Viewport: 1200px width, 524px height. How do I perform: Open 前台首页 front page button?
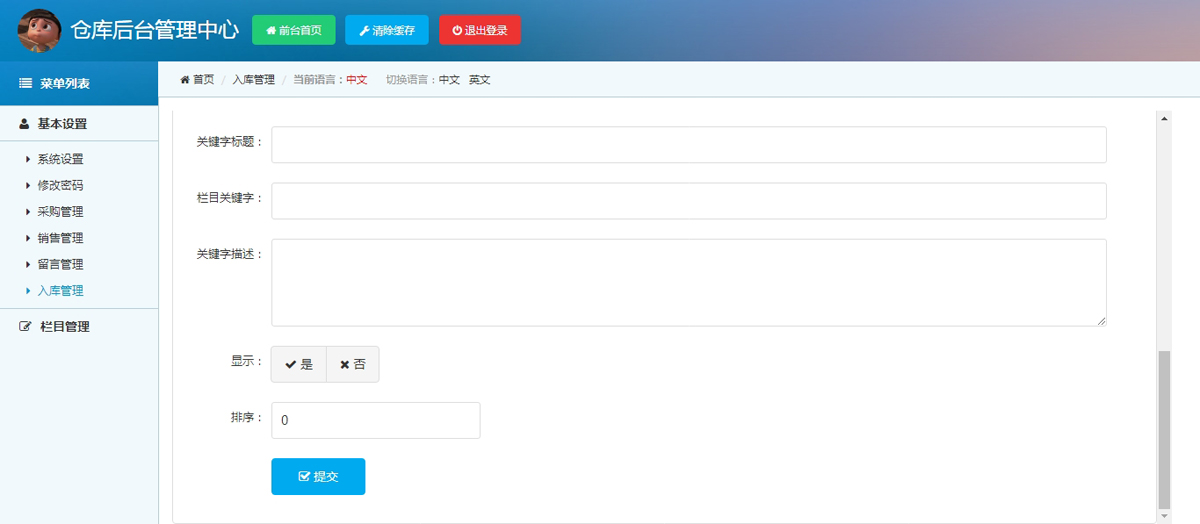pos(294,30)
